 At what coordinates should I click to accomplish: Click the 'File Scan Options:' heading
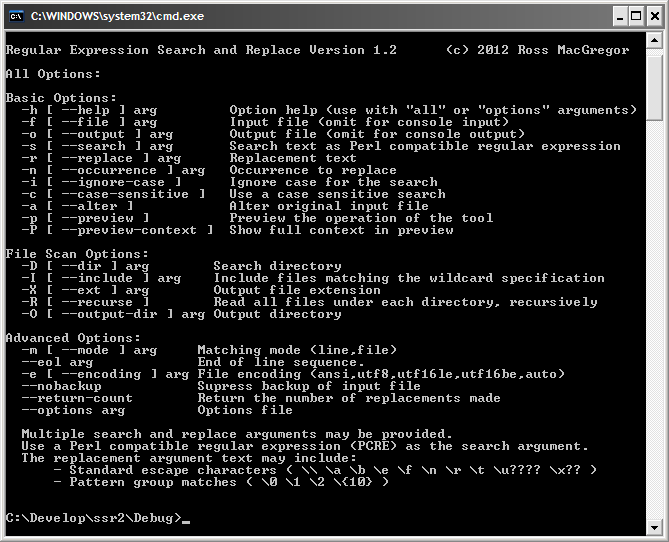coord(77,254)
